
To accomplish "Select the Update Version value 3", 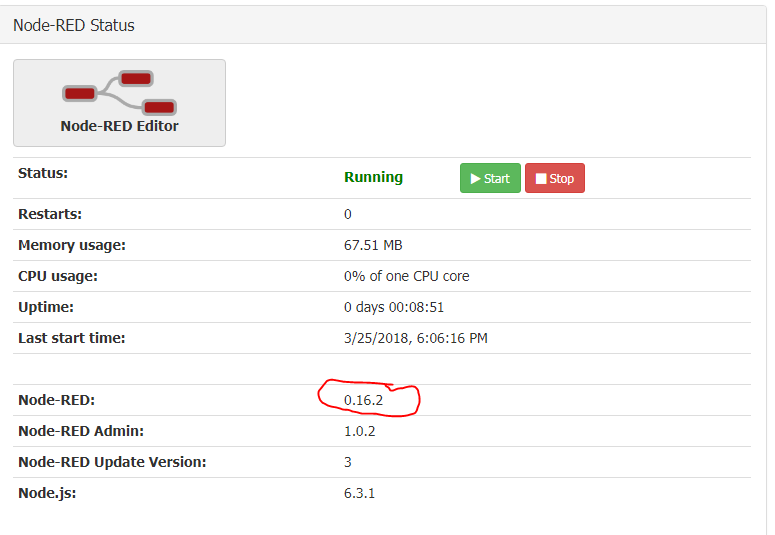I will click(347, 462).
